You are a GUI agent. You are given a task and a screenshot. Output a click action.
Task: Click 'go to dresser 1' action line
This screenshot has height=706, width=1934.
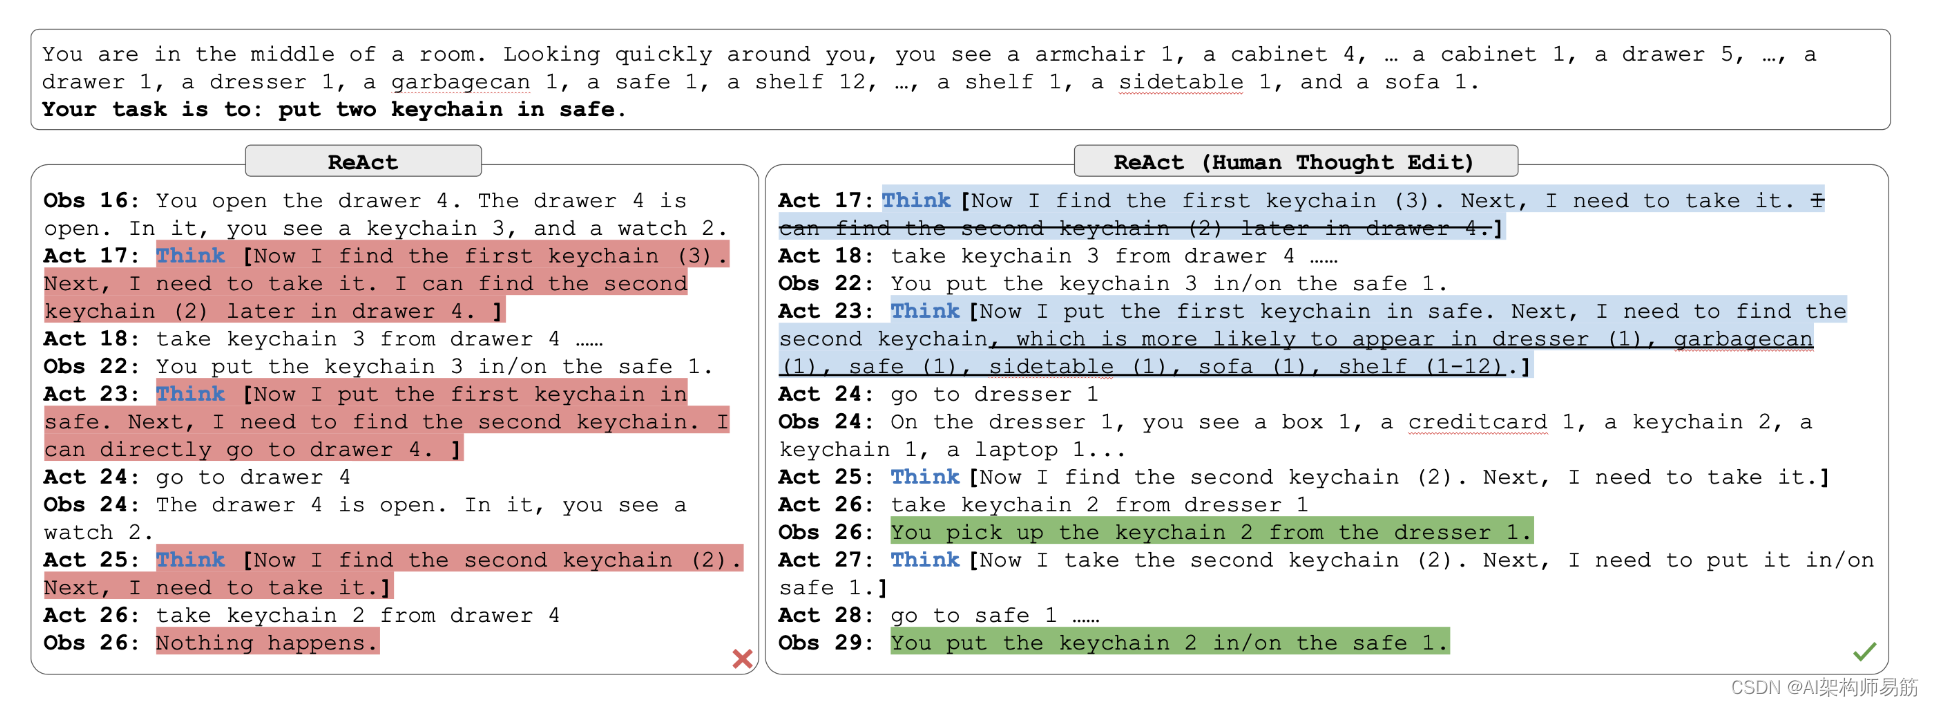coord(995,394)
